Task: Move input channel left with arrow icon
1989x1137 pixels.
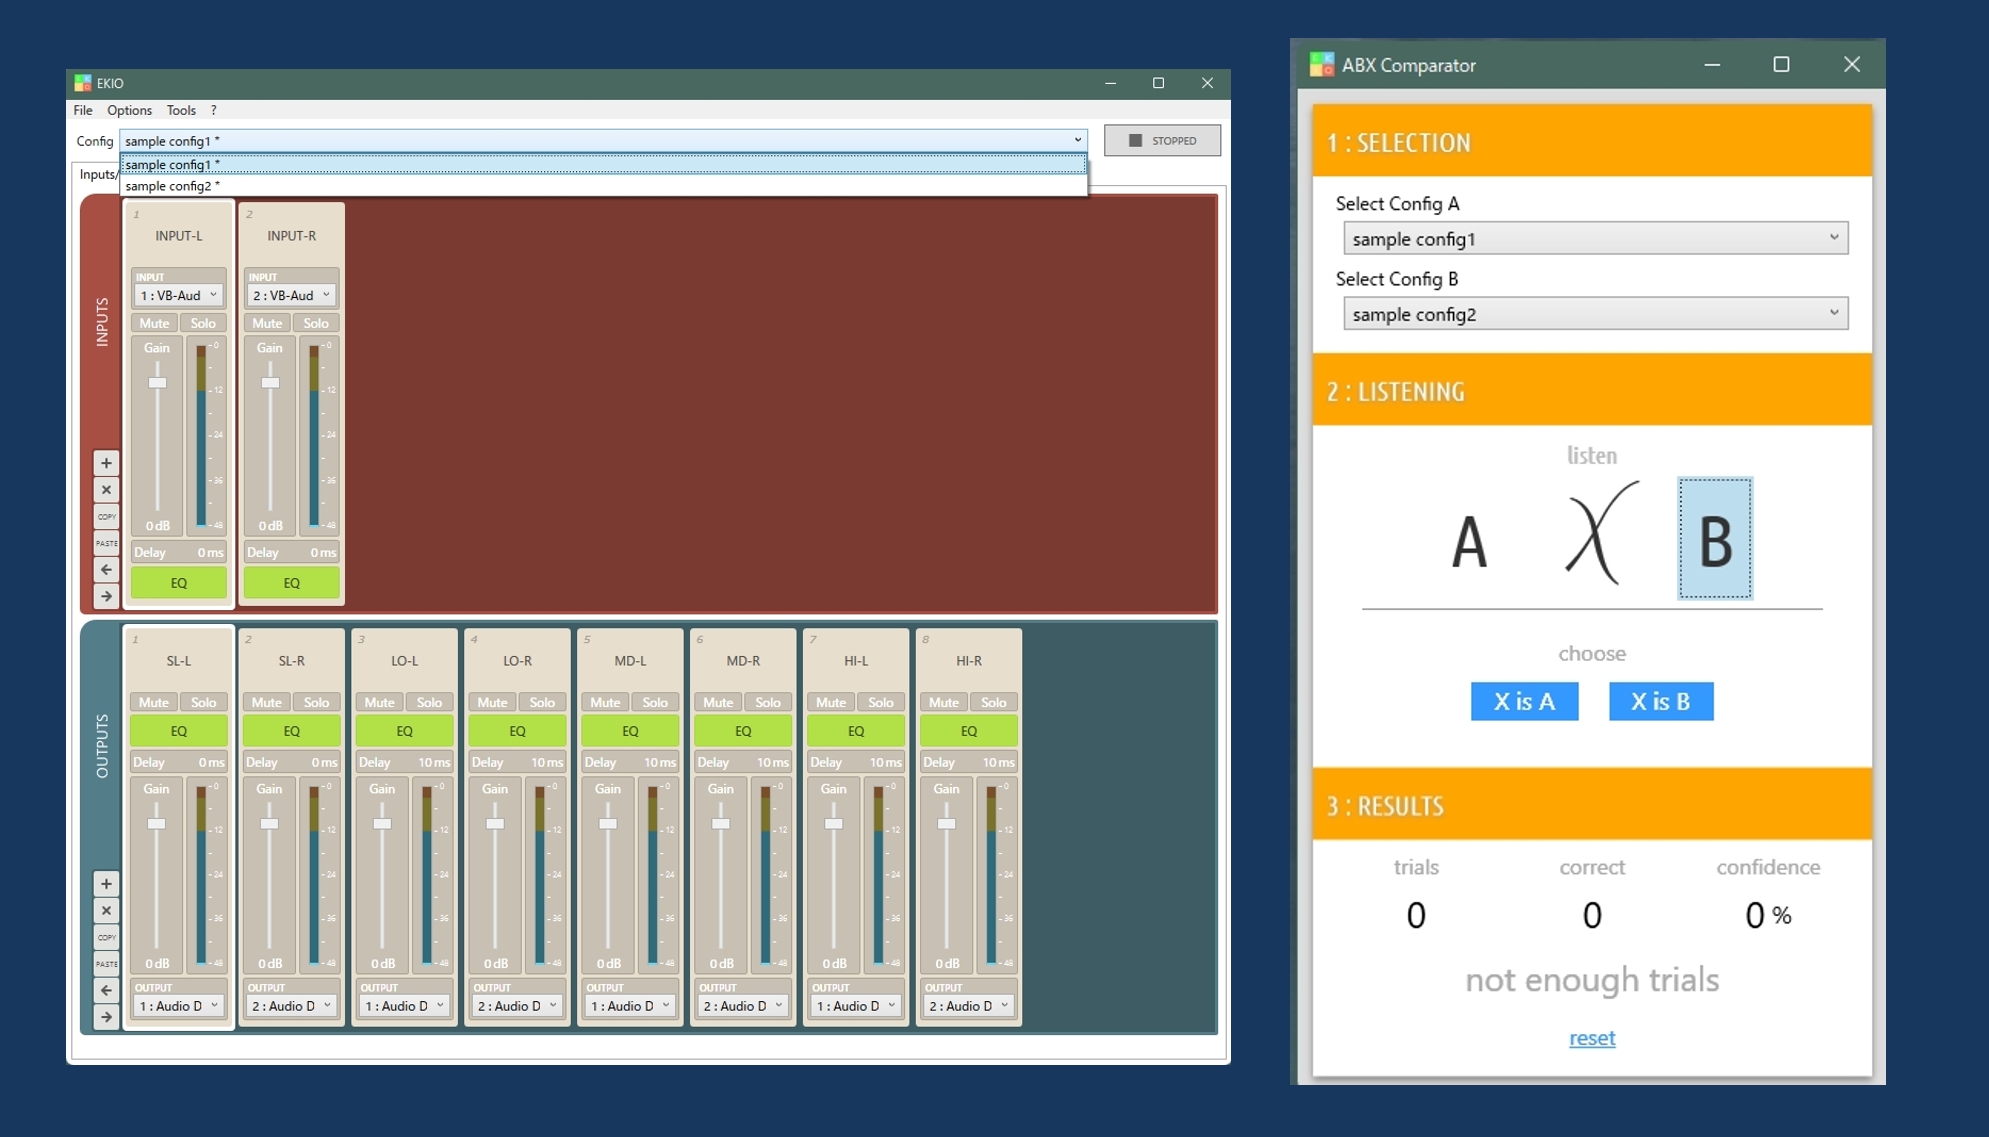Action: click(x=106, y=570)
